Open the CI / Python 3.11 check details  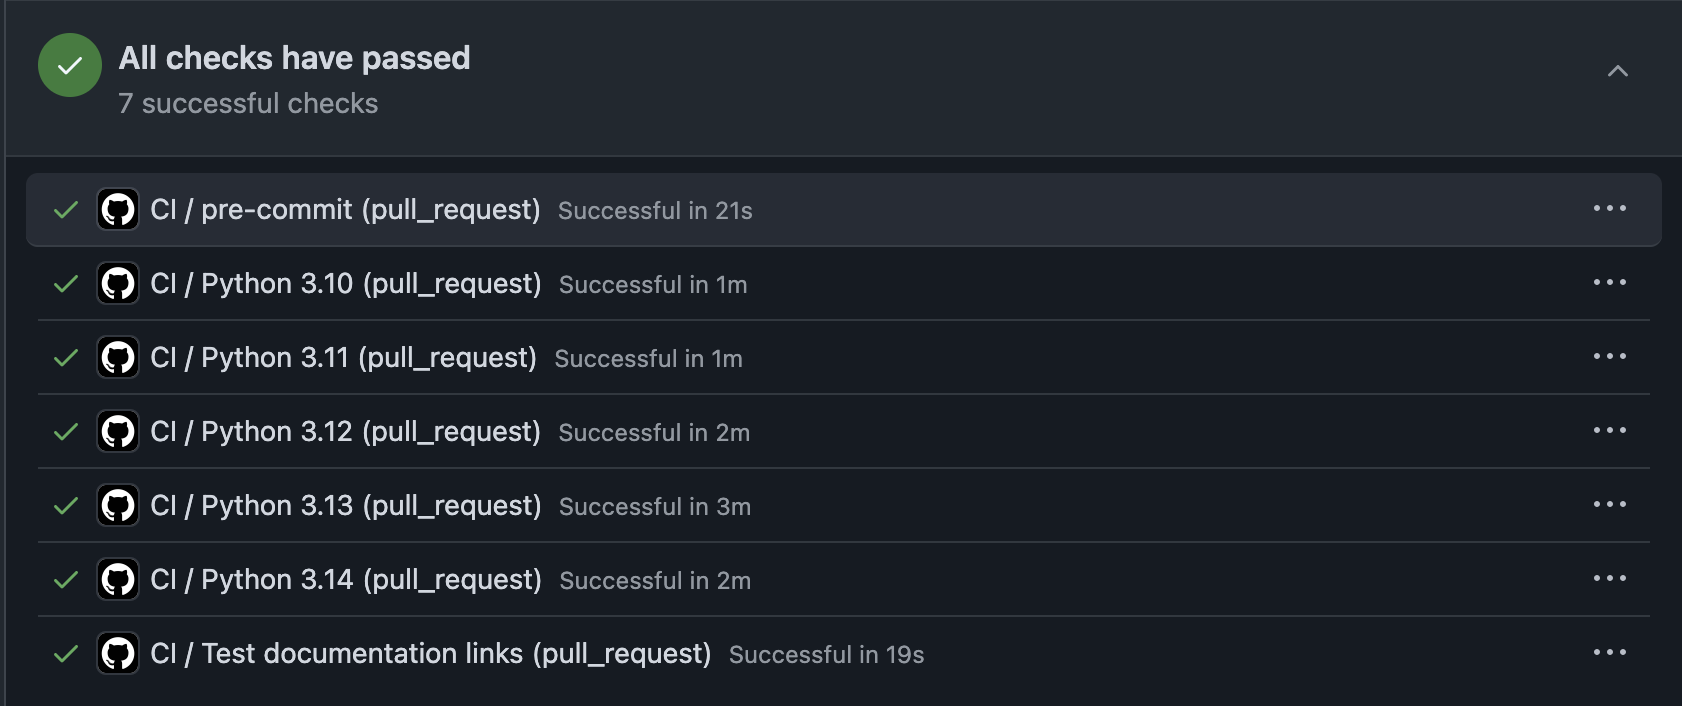[x=345, y=357]
